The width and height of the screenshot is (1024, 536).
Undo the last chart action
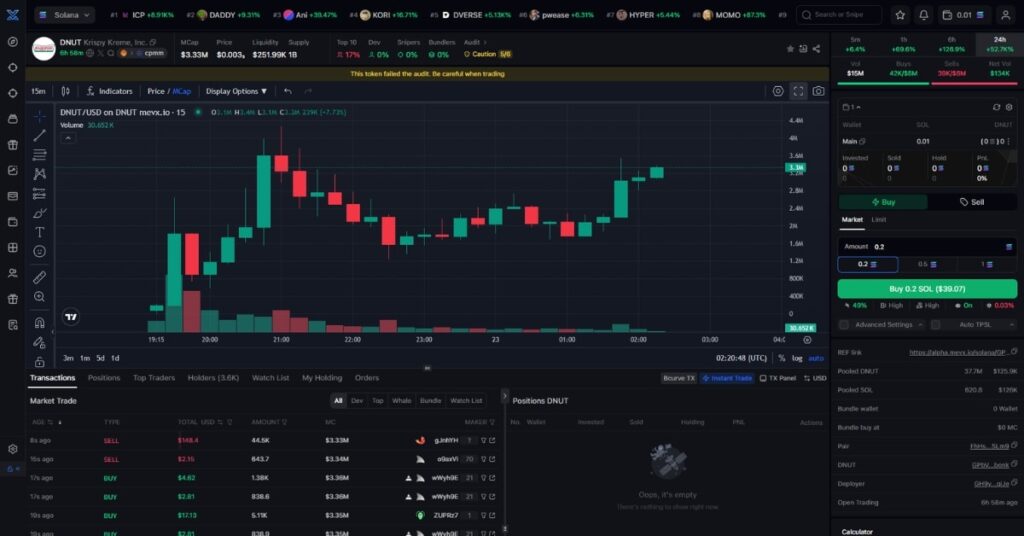tap(288, 91)
